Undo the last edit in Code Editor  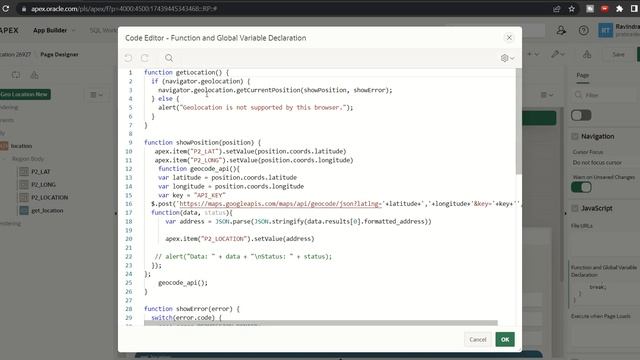[128, 58]
